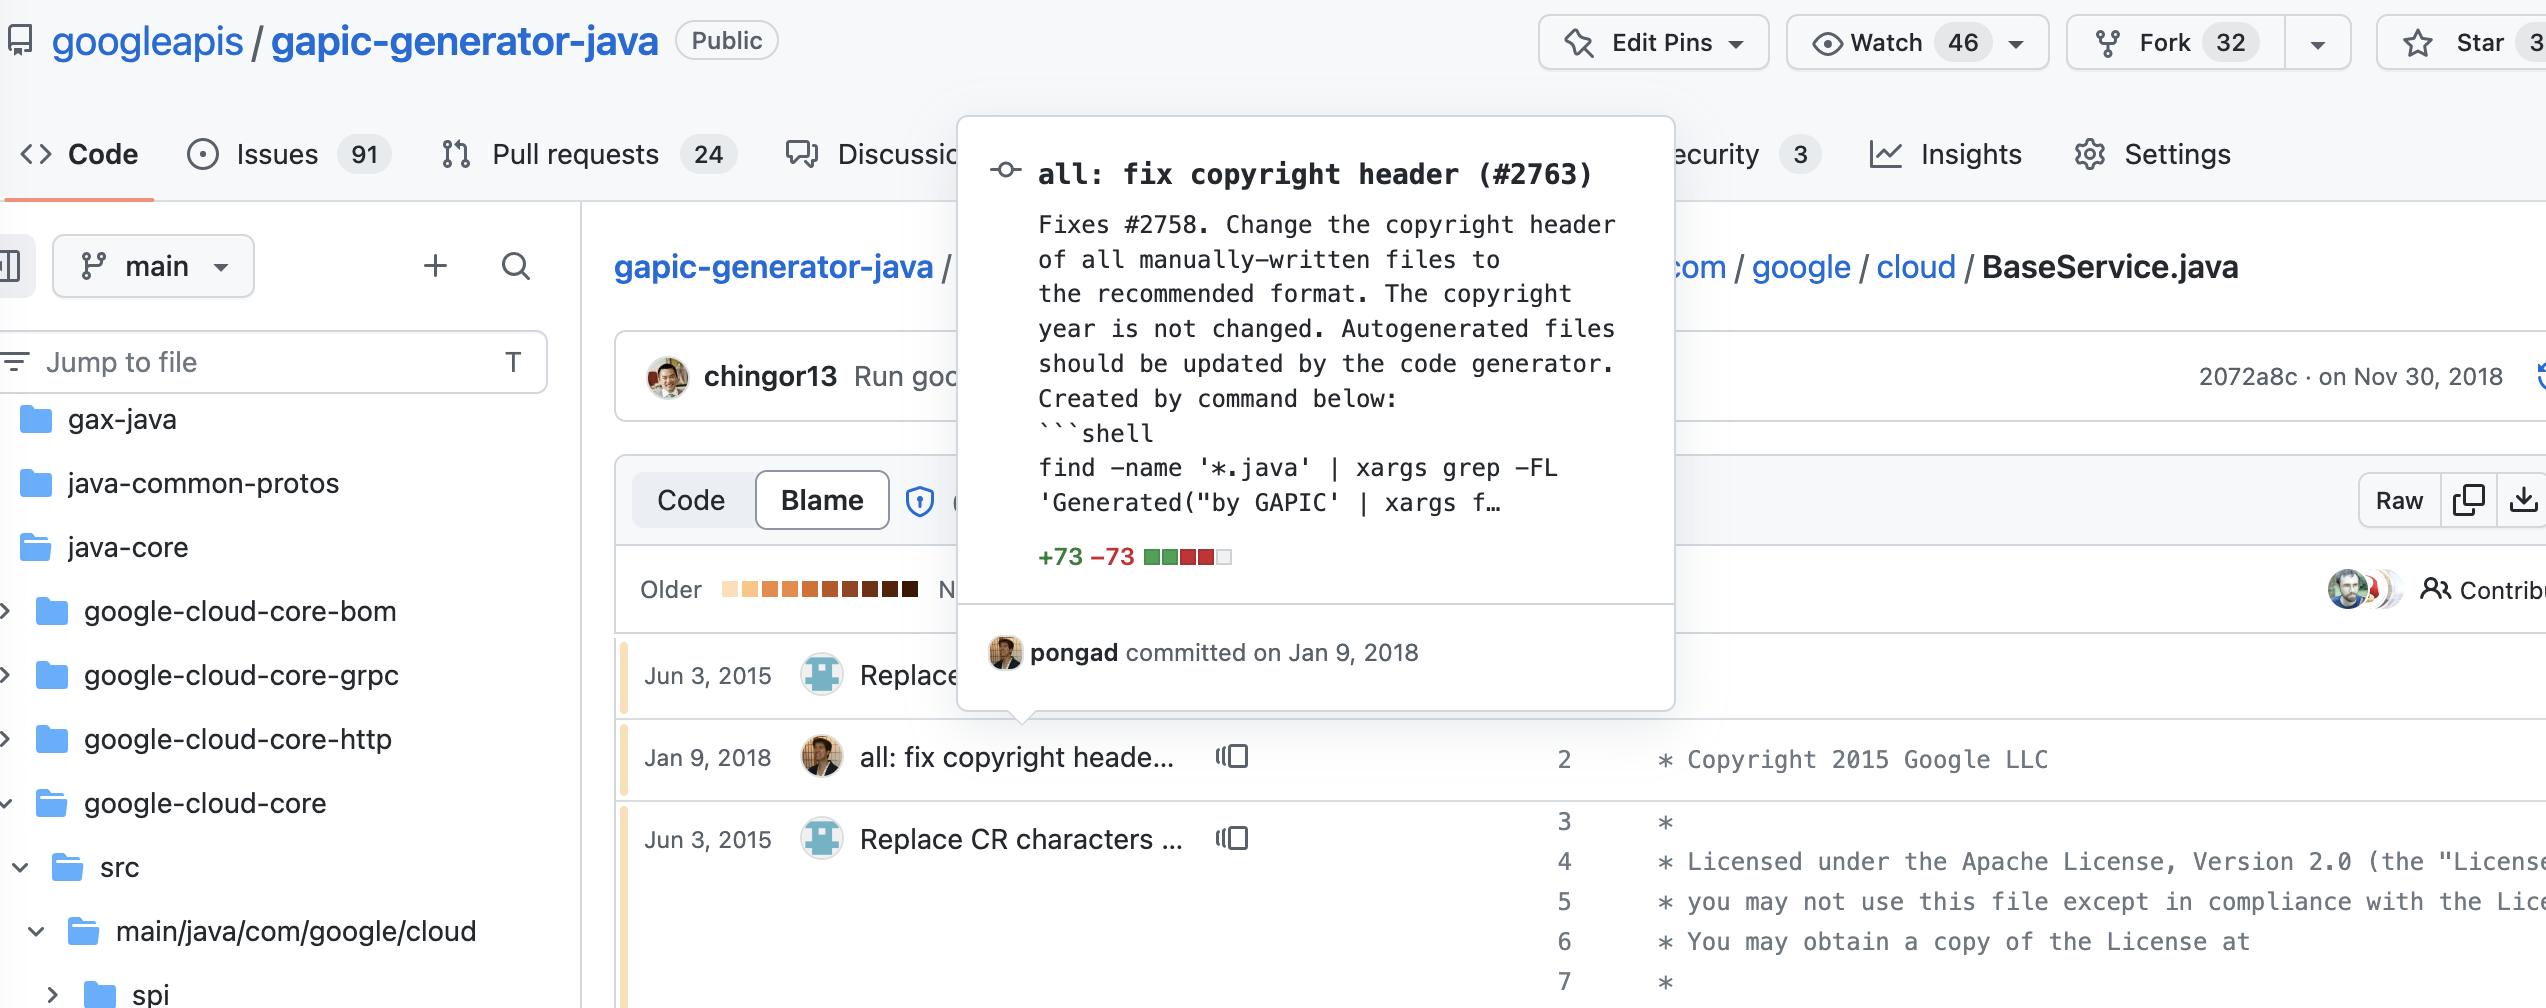Expand the google-cloud-core-grpc folder

point(6,675)
